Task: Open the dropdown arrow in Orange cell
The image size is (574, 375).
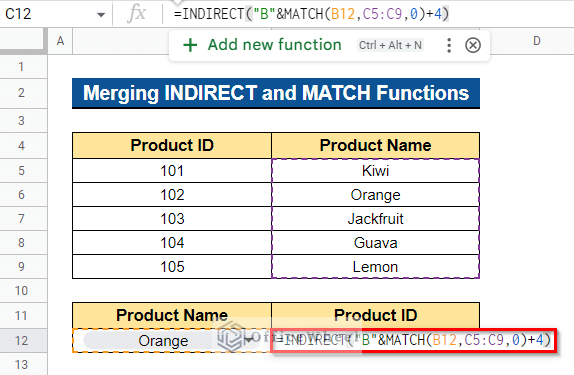Action: (x=249, y=341)
